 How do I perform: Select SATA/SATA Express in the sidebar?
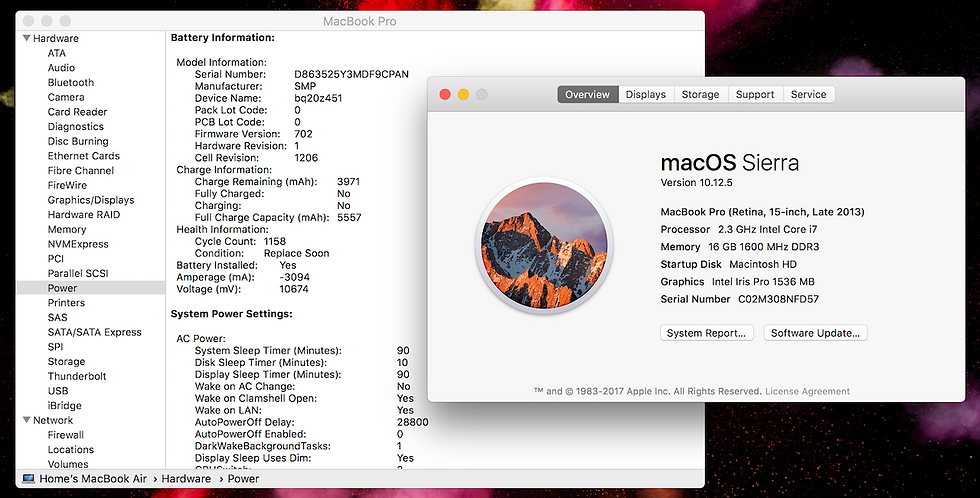tap(94, 332)
